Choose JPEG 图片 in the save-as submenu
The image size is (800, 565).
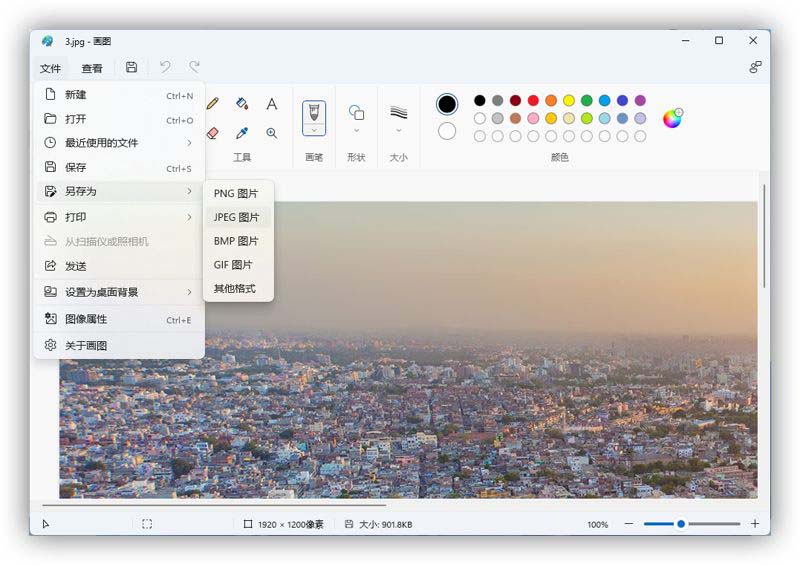(236, 217)
